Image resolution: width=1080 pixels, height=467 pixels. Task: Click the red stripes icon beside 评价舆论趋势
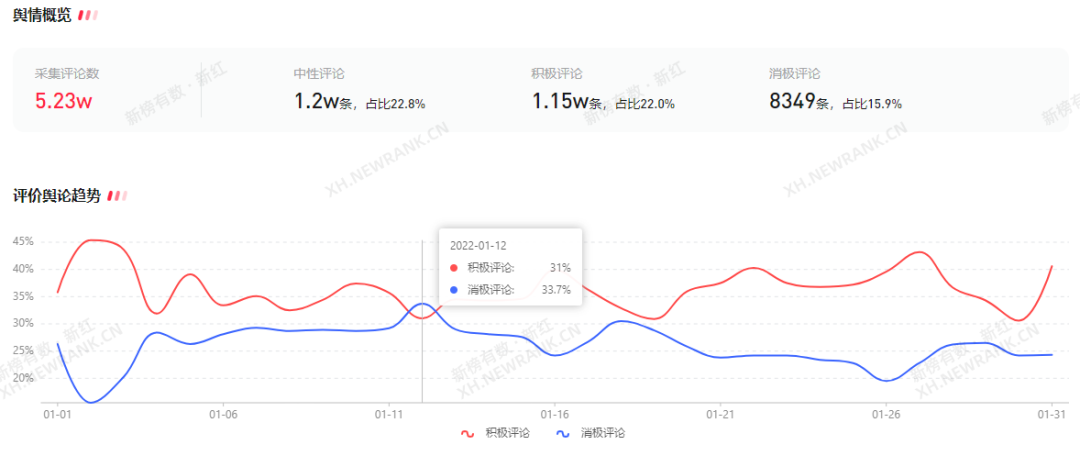[x=117, y=196]
